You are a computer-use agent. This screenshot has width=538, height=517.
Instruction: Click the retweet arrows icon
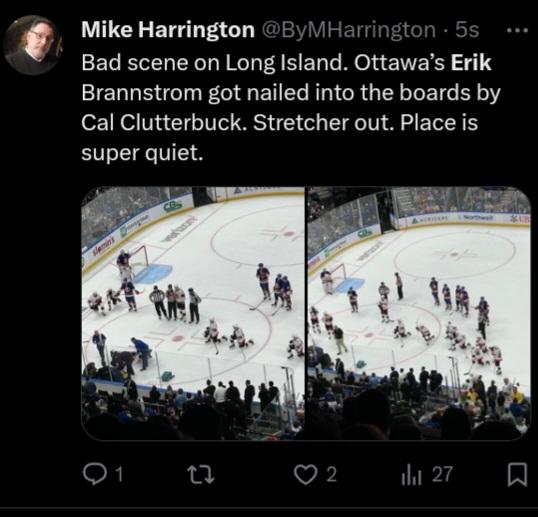pos(202,475)
